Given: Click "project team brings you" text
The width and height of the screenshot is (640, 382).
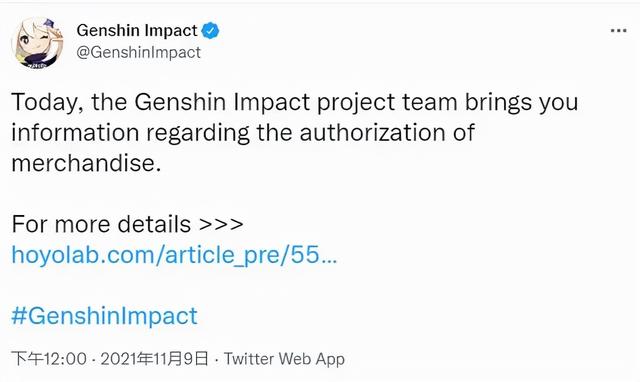Looking at the screenshot, I should pos(447,102).
